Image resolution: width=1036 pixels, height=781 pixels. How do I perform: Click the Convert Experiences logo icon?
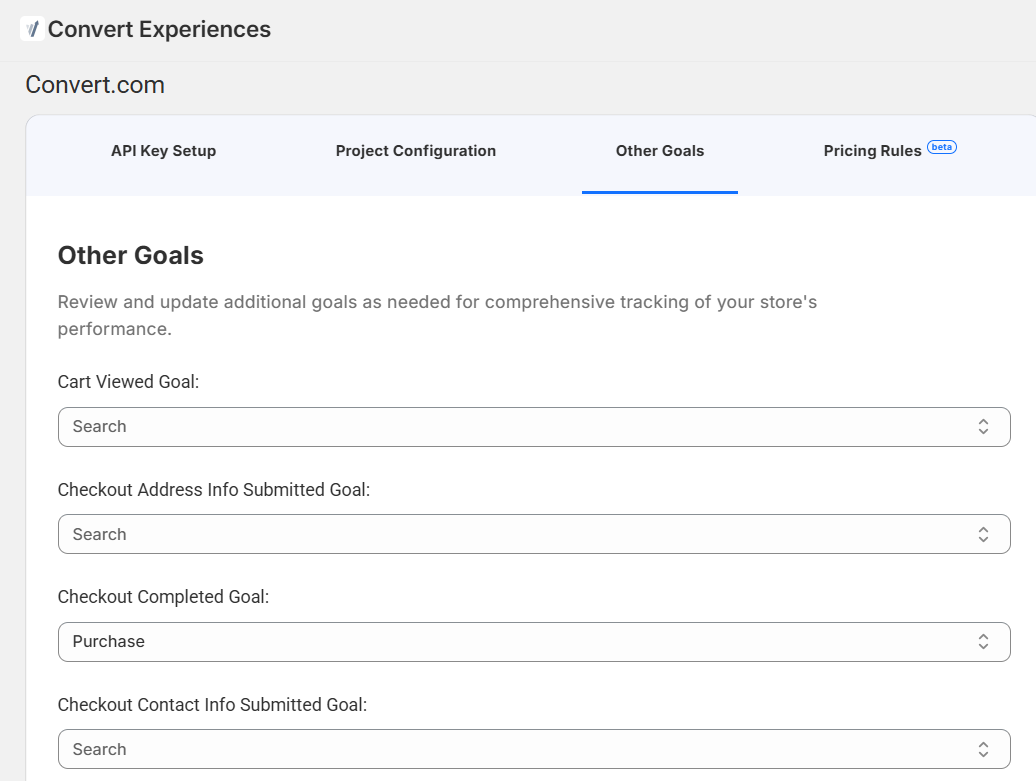click(32, 29)
